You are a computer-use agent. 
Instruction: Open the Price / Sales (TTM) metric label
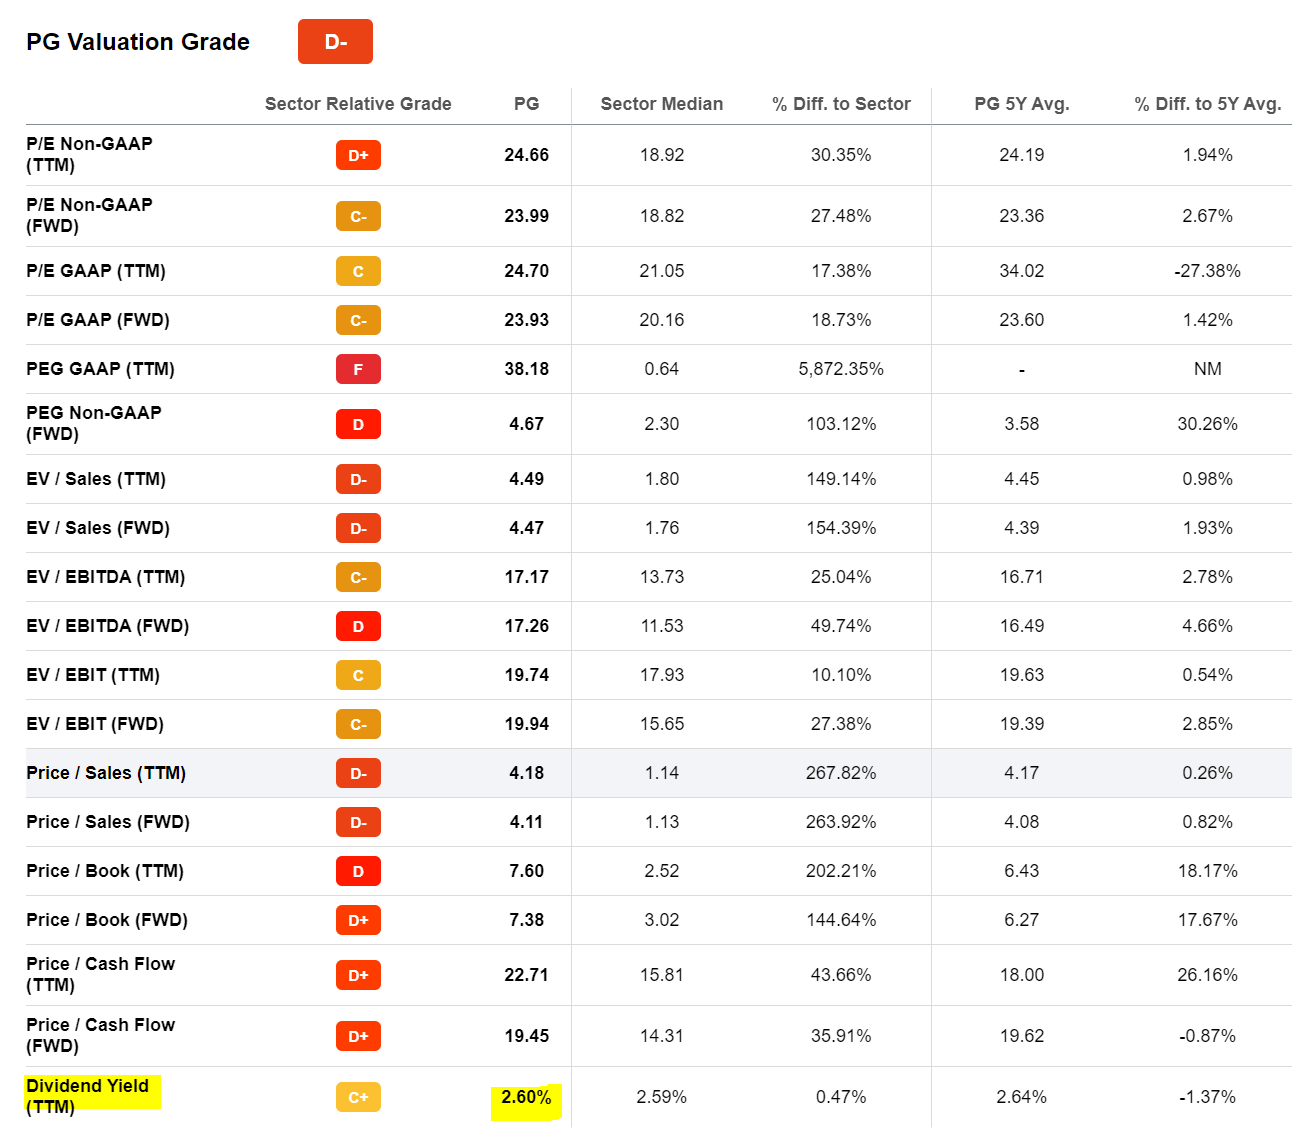tap(106, 773)
